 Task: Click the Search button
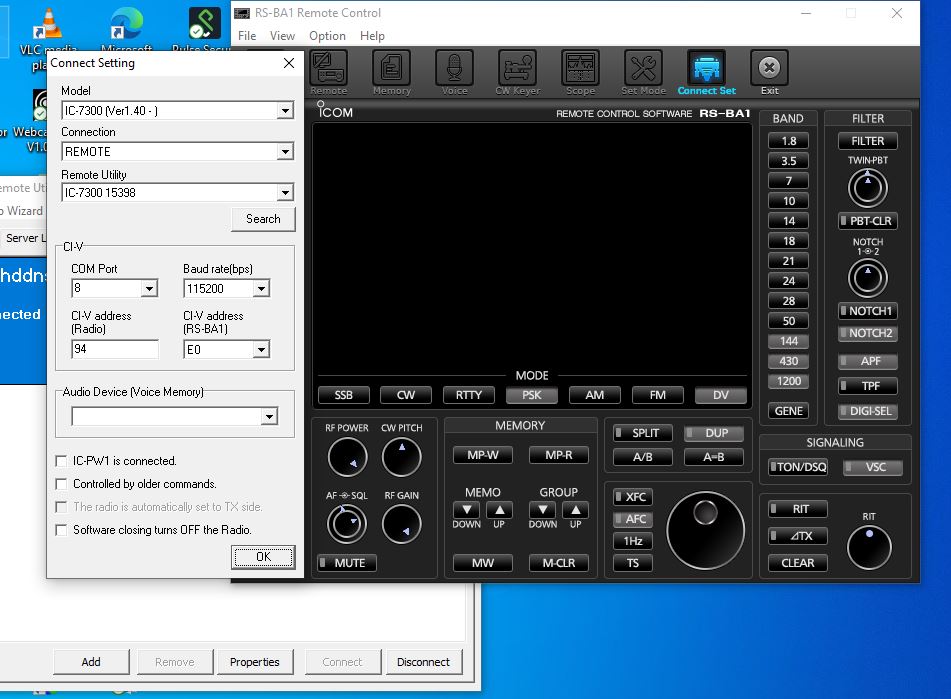click(263, 219)
